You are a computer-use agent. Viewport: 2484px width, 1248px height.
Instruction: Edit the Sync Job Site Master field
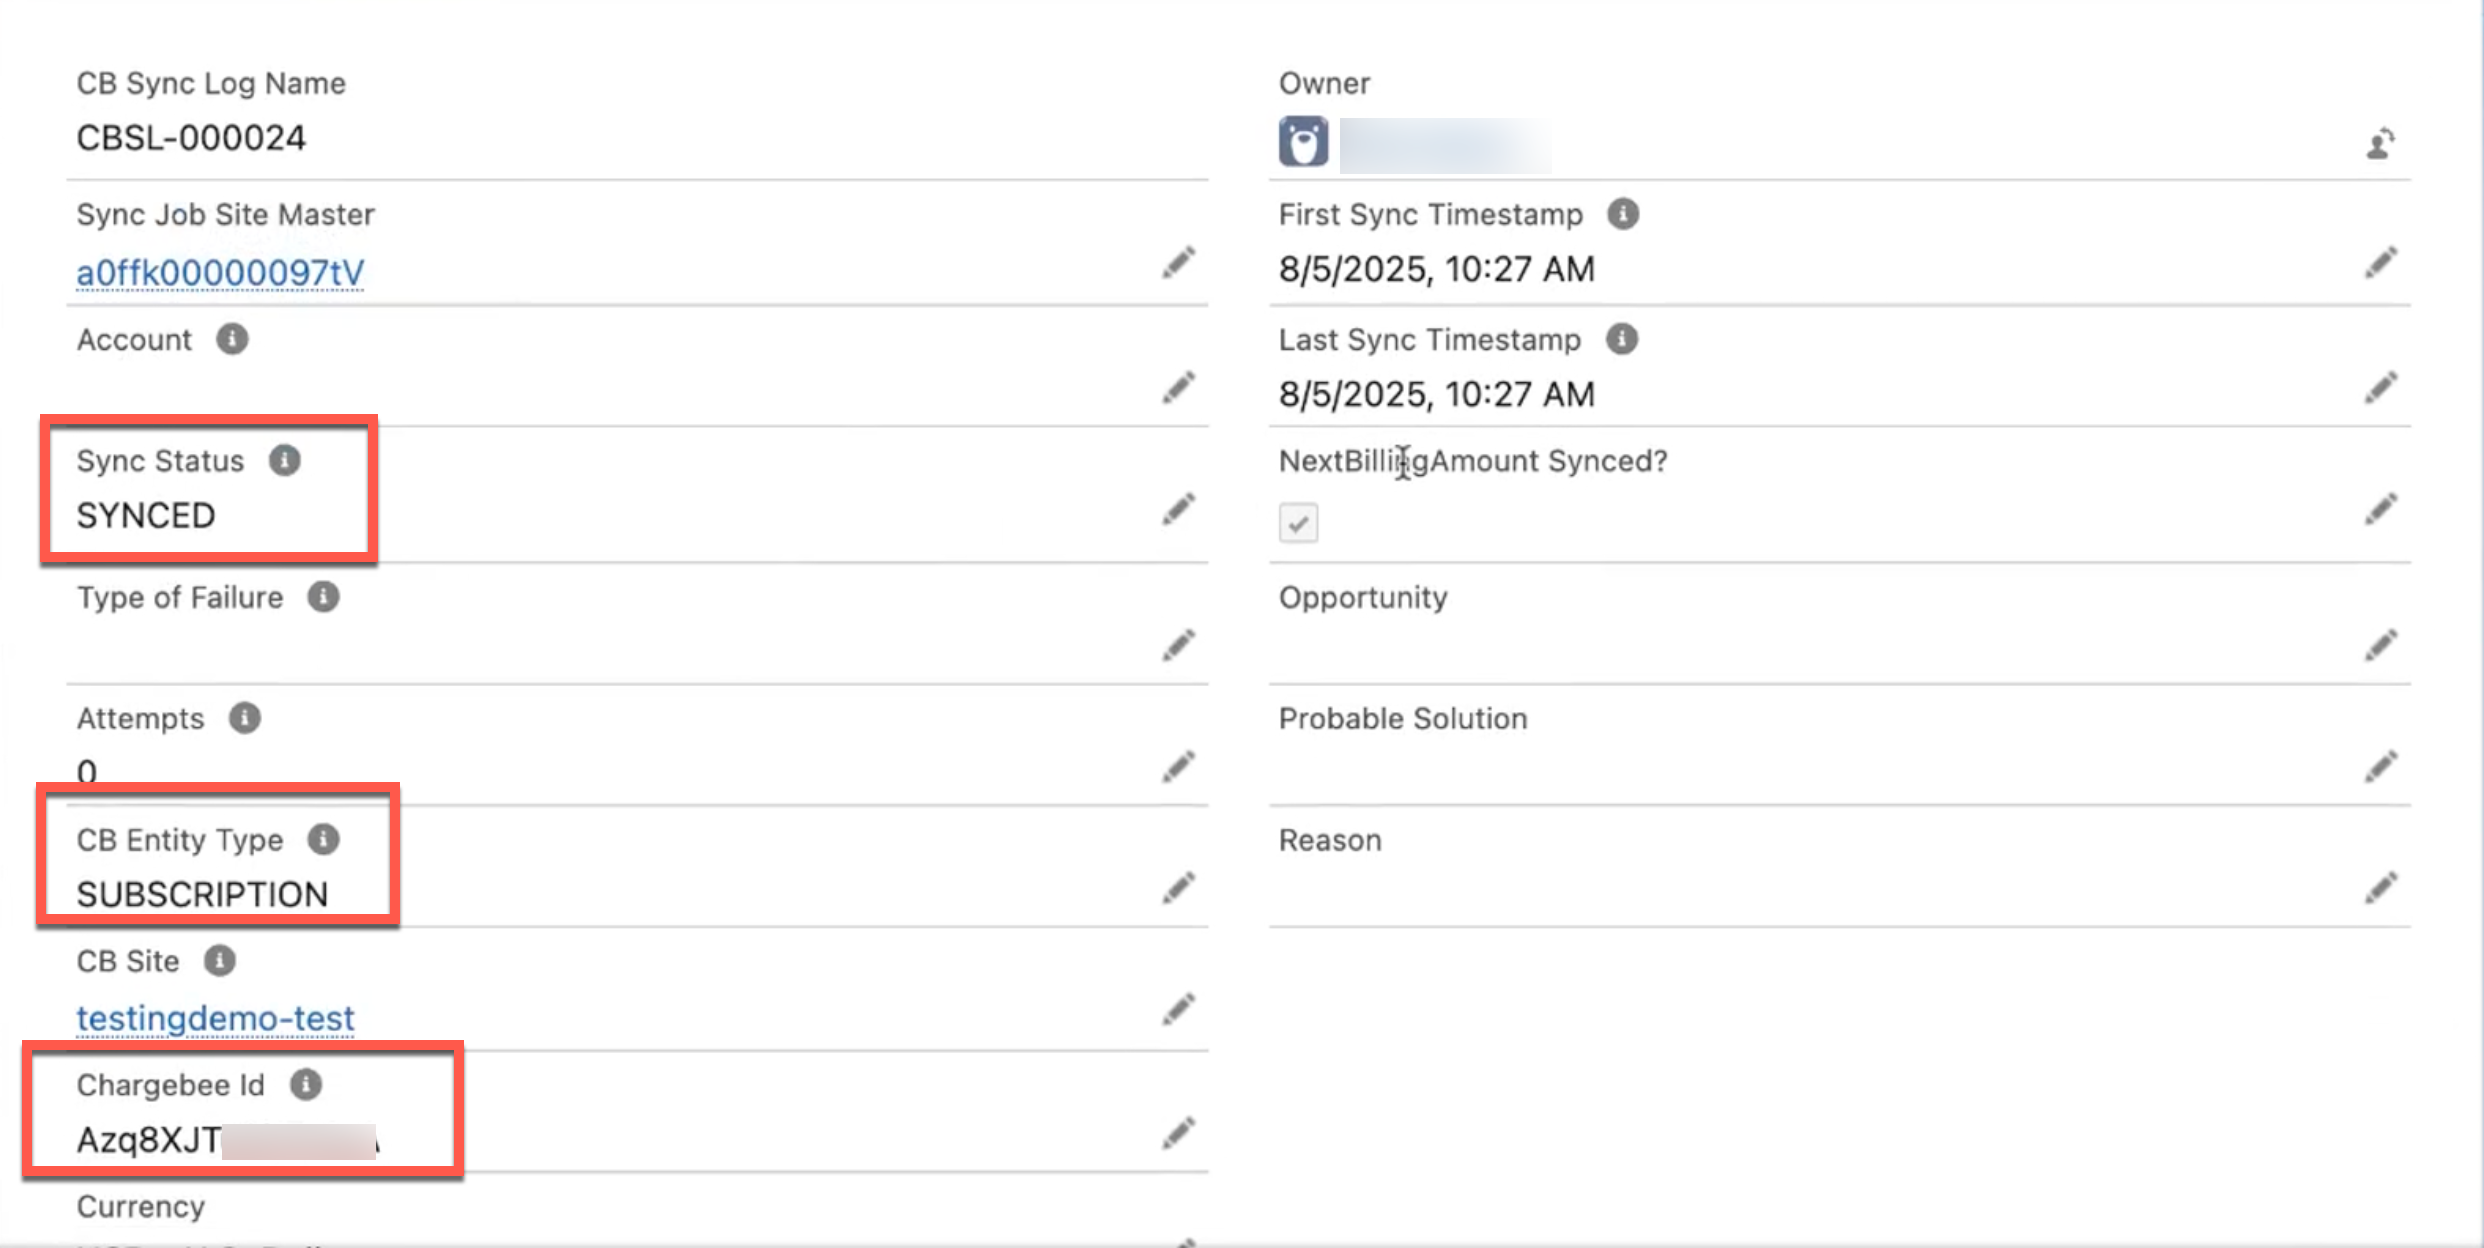[1178, 263]
